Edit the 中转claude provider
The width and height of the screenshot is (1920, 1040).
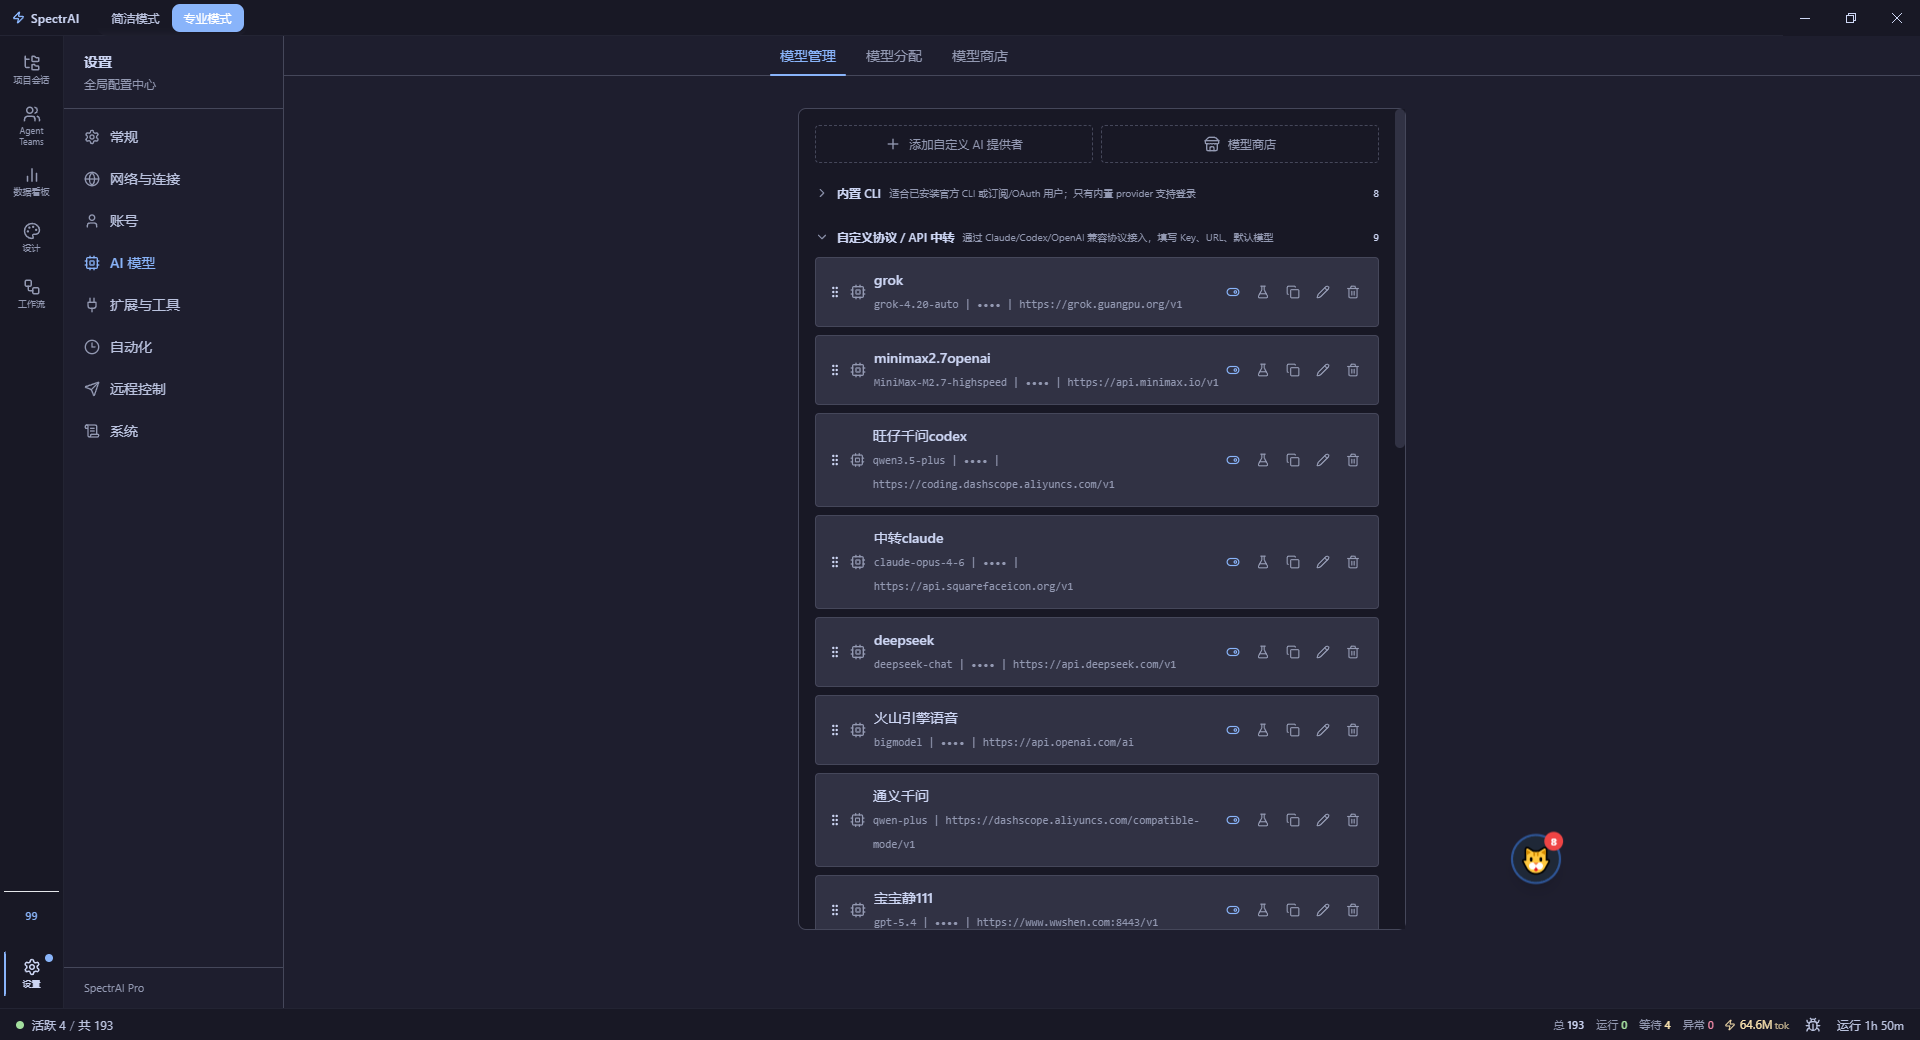click(1323, 562)
